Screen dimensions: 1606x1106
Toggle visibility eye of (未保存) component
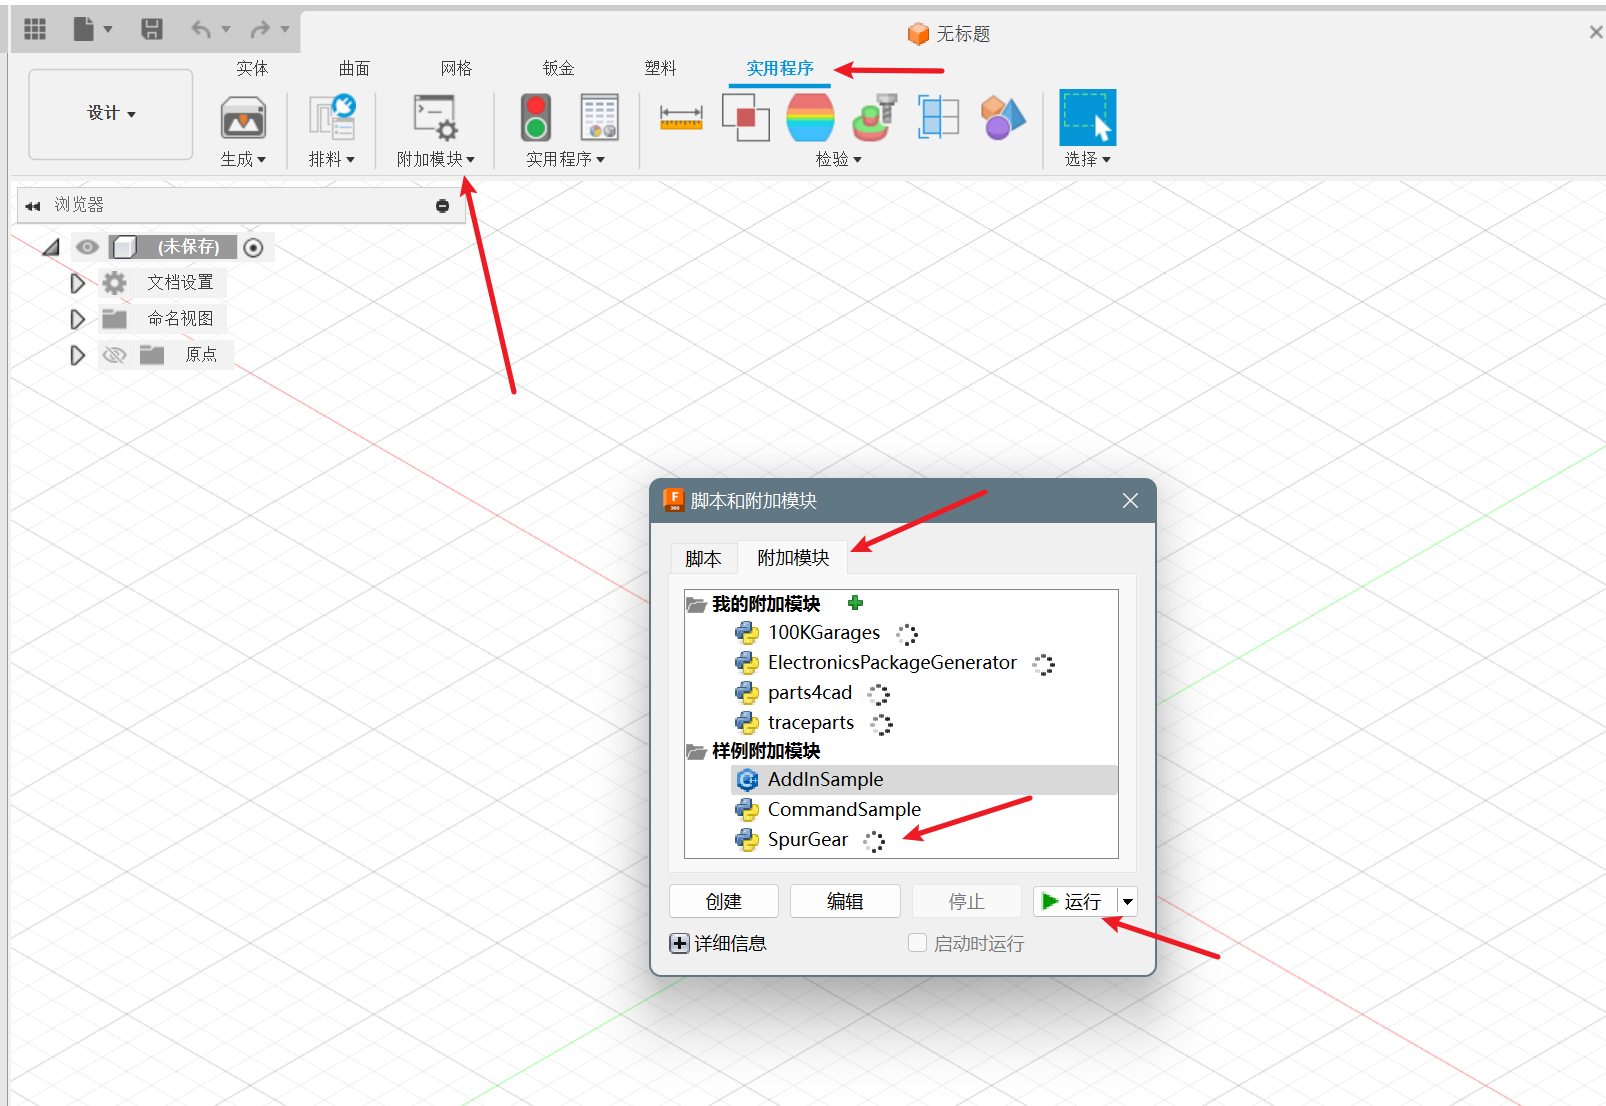point(88,247)
